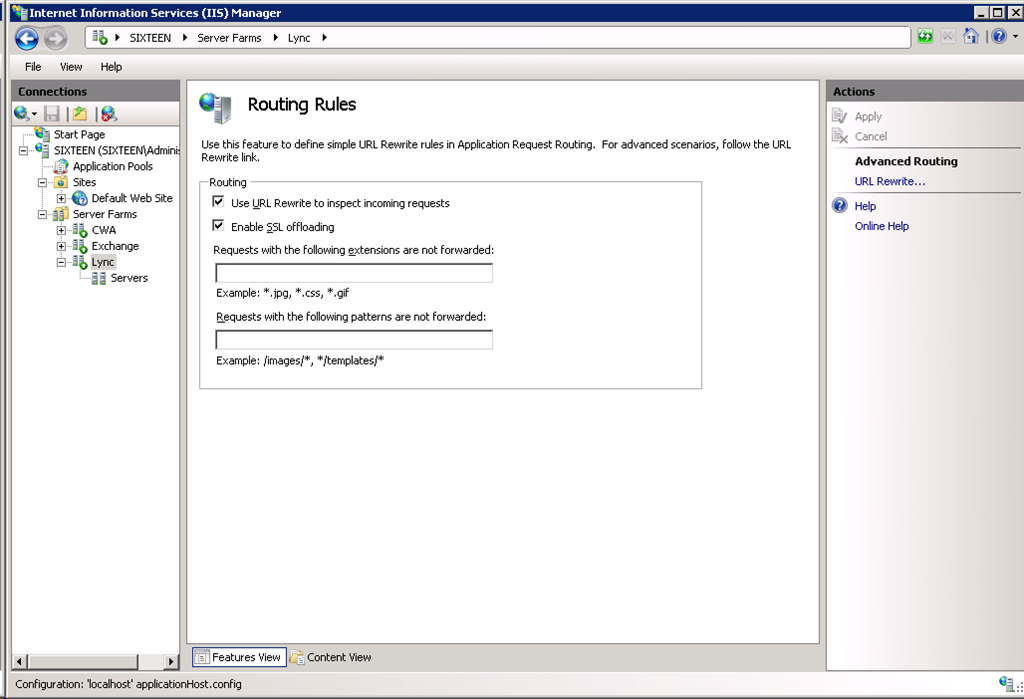Click the Save icon in Connections toolbar
The image size is (1024, 699).
52,114
